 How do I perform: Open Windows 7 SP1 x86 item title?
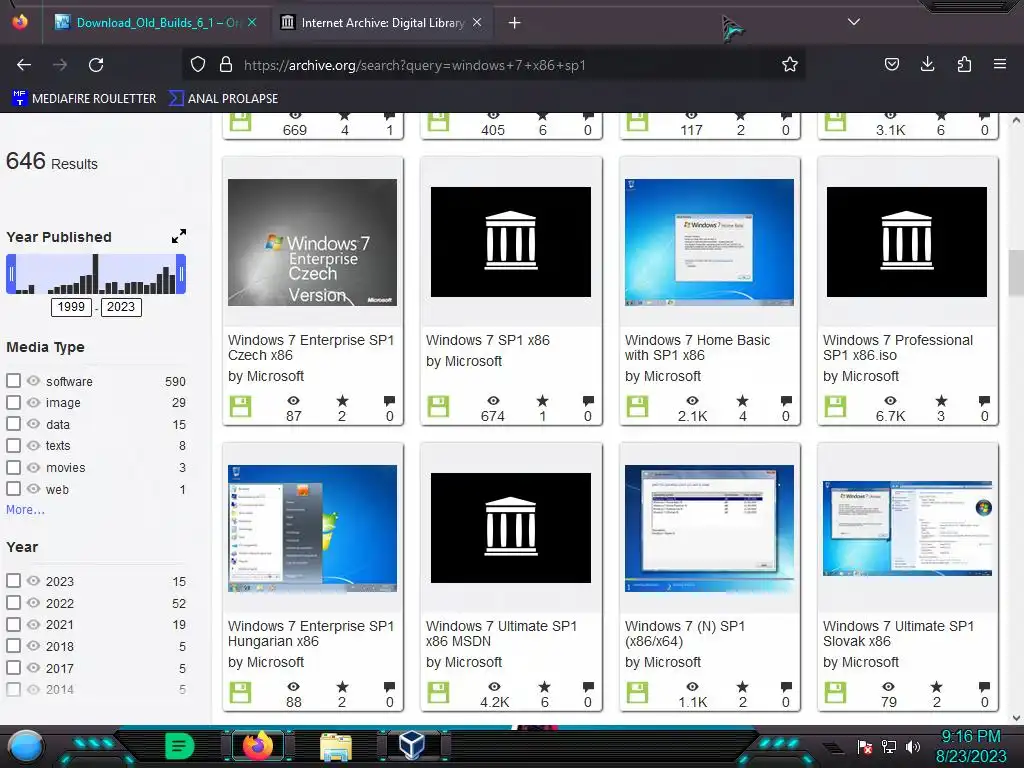[x=488, y=340]
